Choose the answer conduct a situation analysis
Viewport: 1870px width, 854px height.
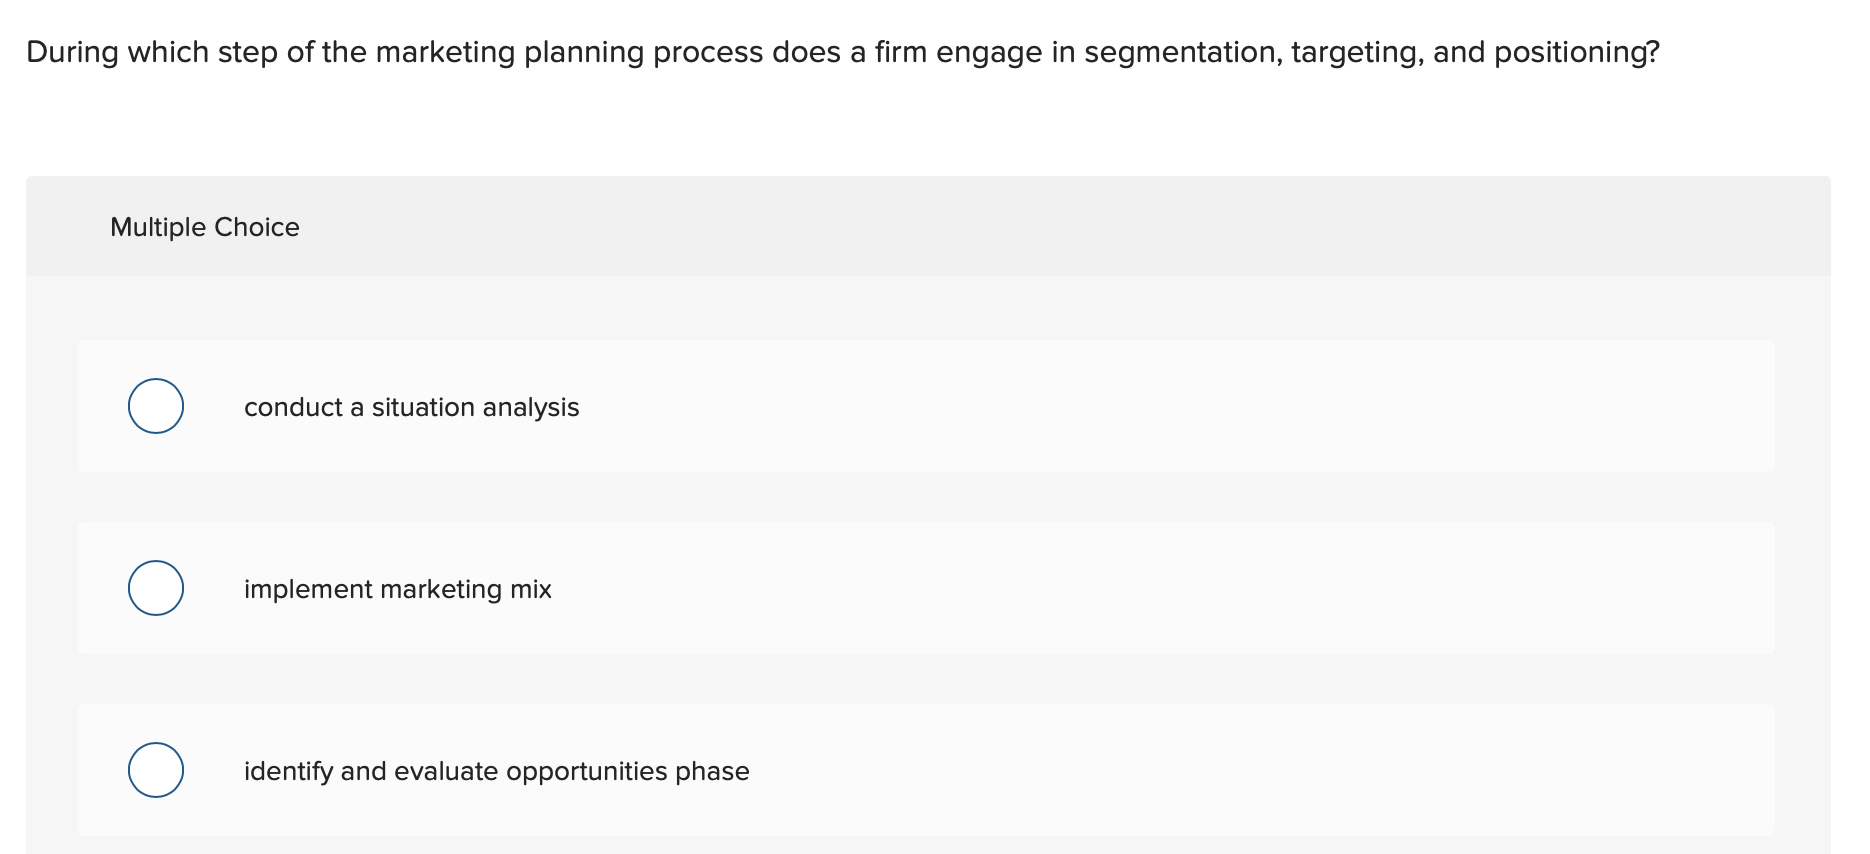click(411, 406)
